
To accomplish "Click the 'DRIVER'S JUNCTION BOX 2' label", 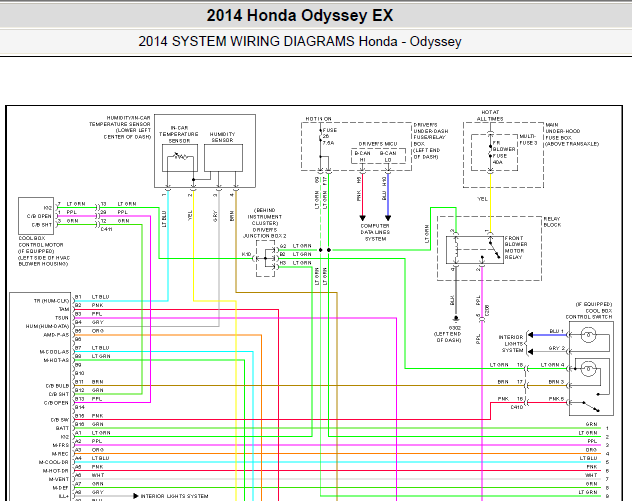I will [264, 233].
